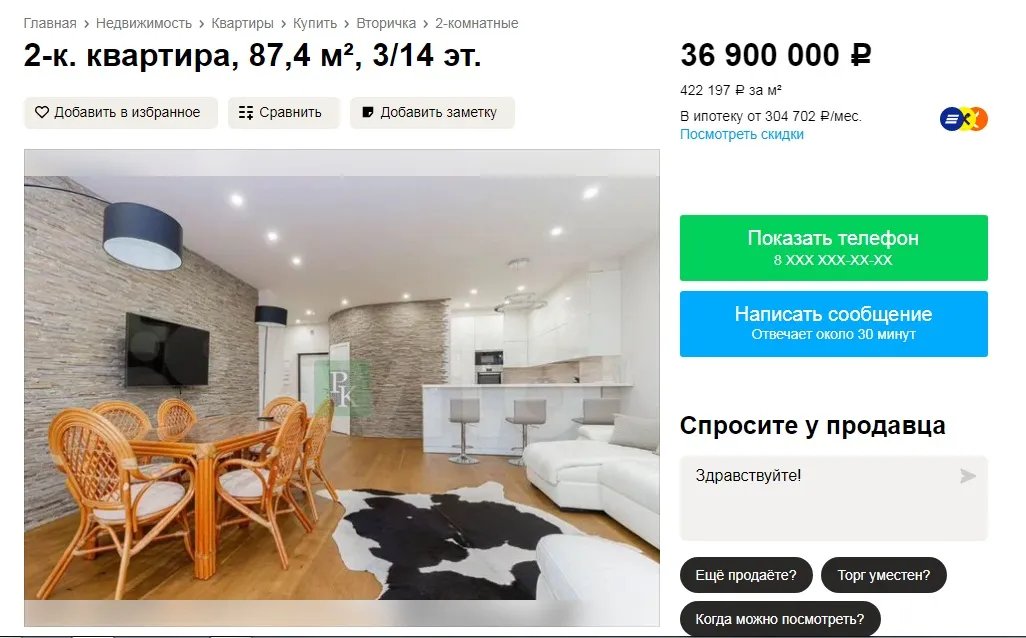The height and width of the screenshot is (638, 1026).
Task: Open the Посмотреть скидки link
Action: point(741,134)
